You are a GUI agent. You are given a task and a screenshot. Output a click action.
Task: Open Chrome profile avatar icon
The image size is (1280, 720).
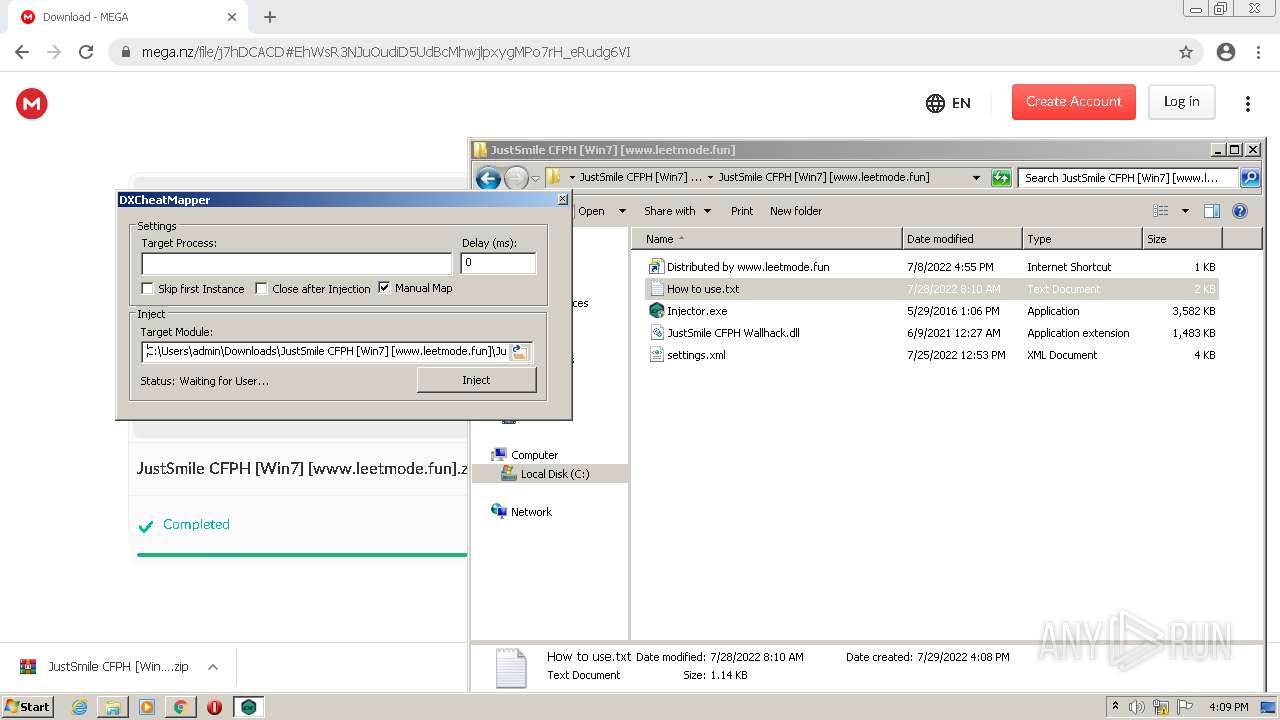tap(1226, 52)
